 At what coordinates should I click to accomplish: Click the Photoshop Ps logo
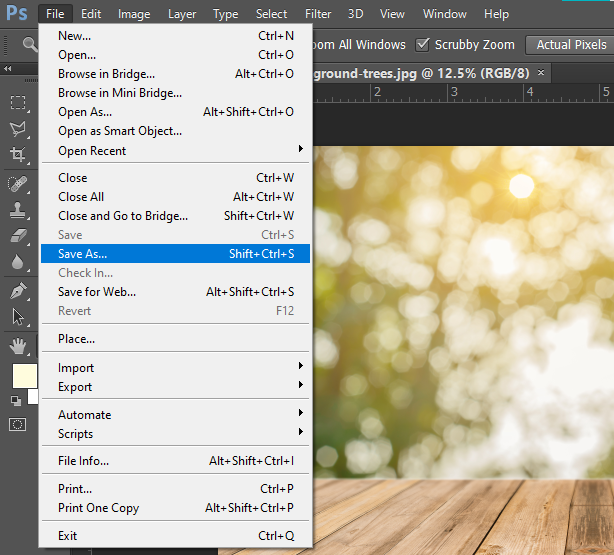point(17,13)
